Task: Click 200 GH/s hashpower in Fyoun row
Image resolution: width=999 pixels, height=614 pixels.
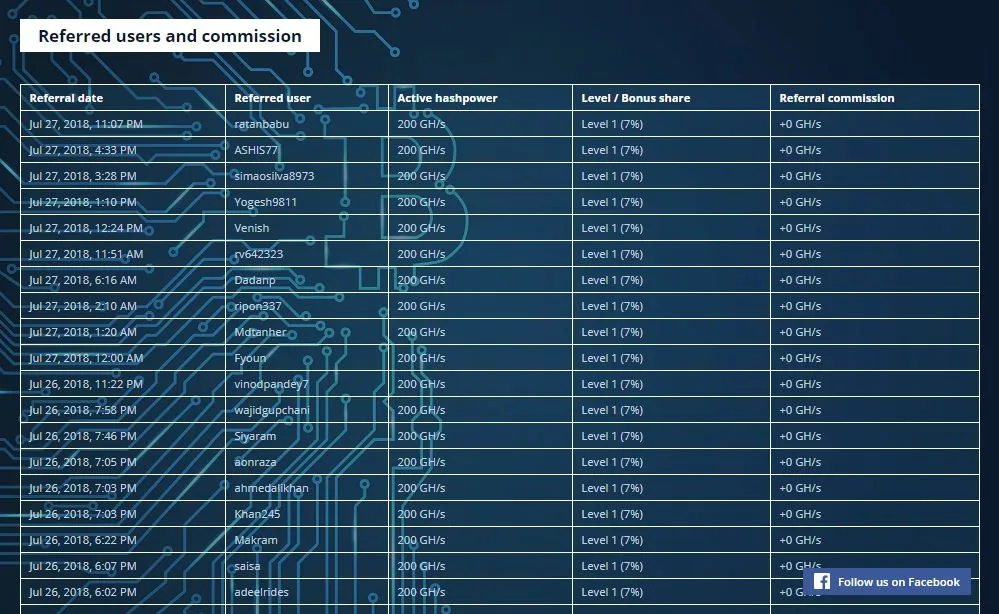Action: click(x=421, y=359)
